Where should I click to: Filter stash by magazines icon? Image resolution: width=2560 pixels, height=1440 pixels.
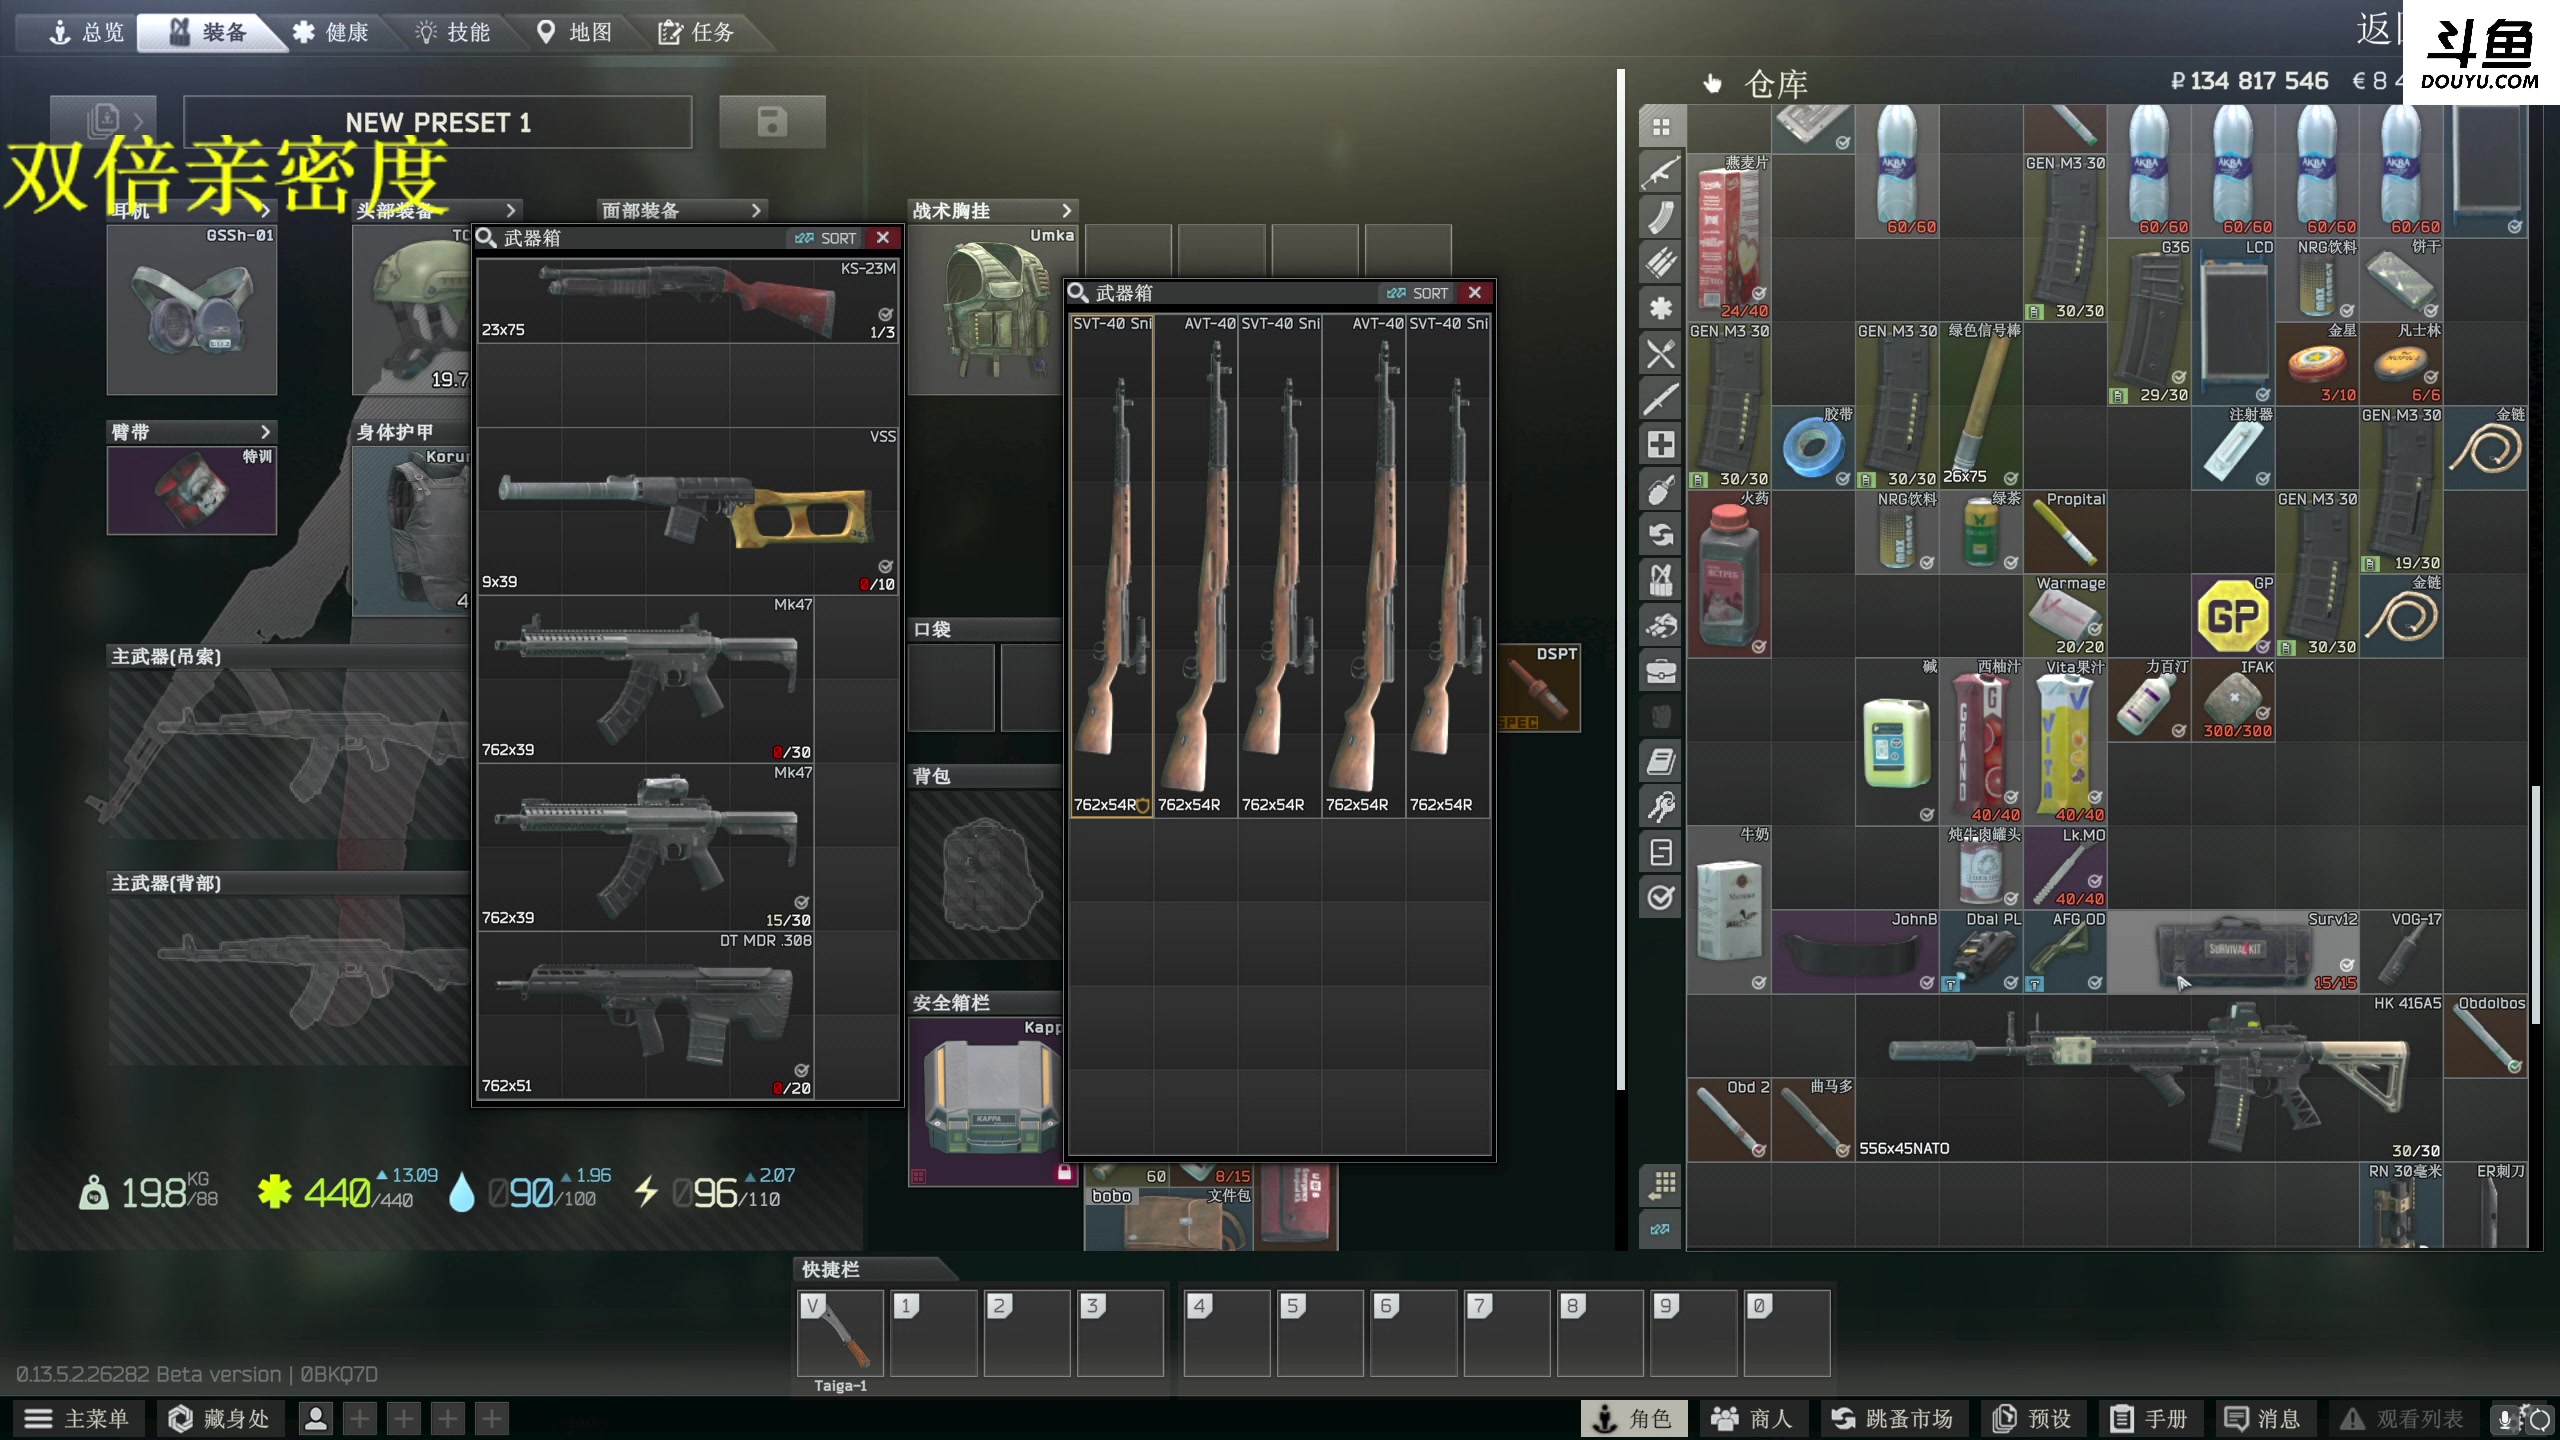click(x=1661, y=217)
